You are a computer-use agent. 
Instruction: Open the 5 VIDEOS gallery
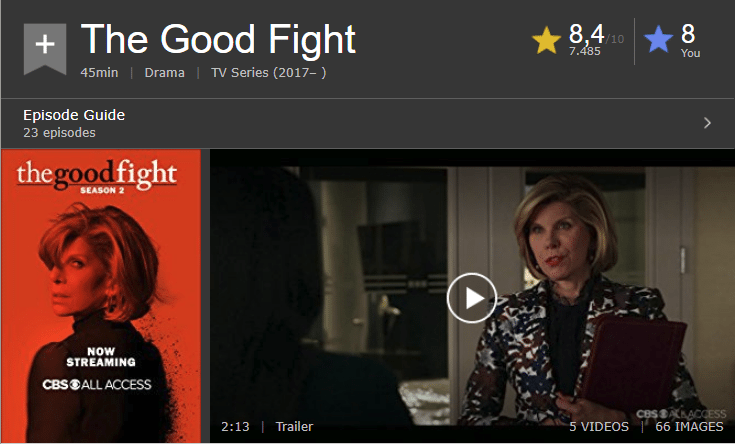[599, 426]
